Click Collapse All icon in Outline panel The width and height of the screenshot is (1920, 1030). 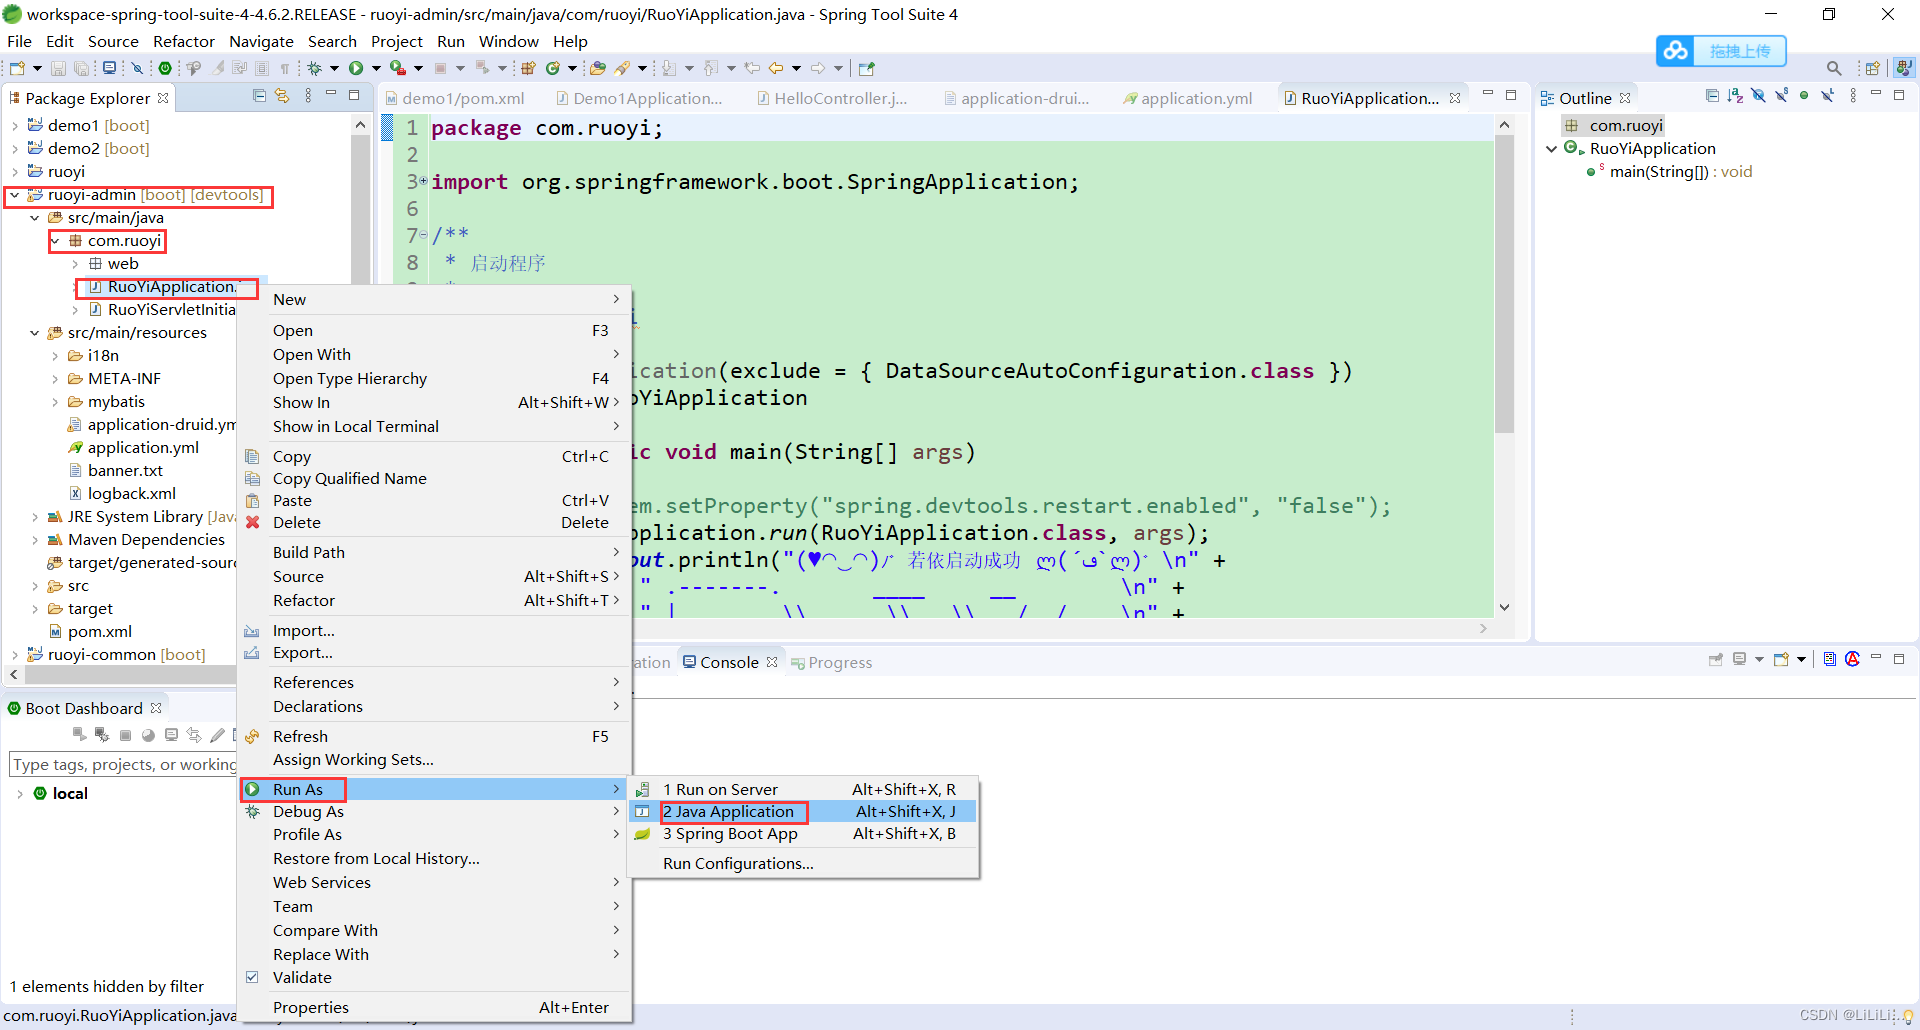tap(1712, 96)
